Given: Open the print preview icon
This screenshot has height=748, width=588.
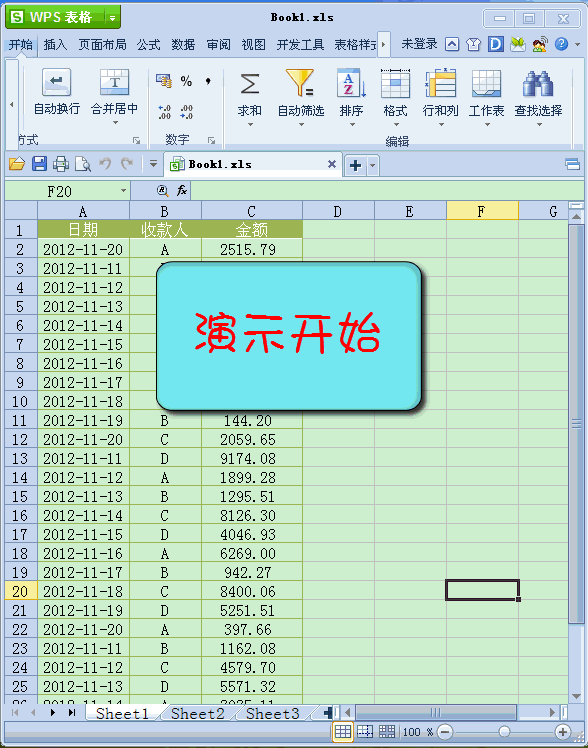Looking at the screenshot, I should tap(83, 165).
